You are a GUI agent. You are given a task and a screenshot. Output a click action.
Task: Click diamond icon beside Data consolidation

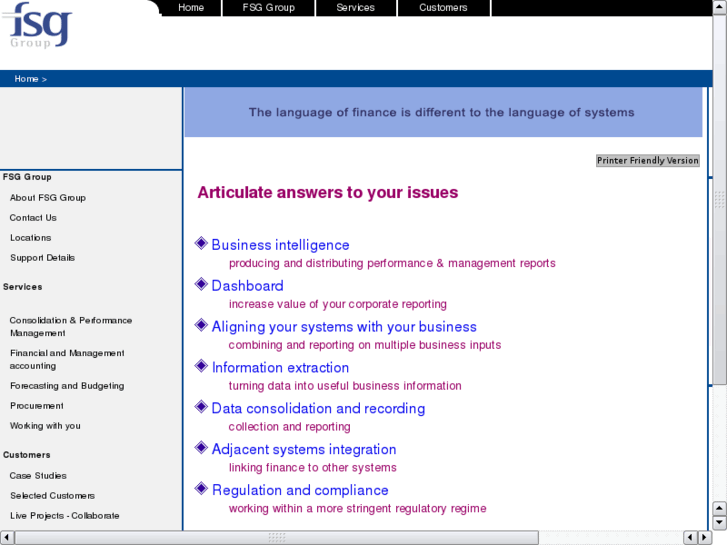(201, 407)
